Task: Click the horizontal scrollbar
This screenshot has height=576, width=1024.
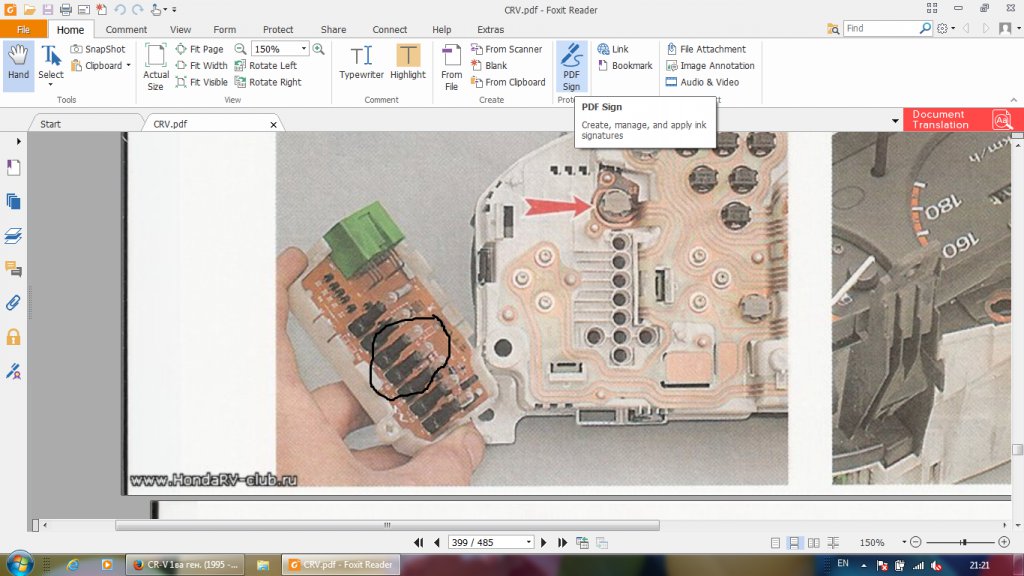Action: pos(387,525)
